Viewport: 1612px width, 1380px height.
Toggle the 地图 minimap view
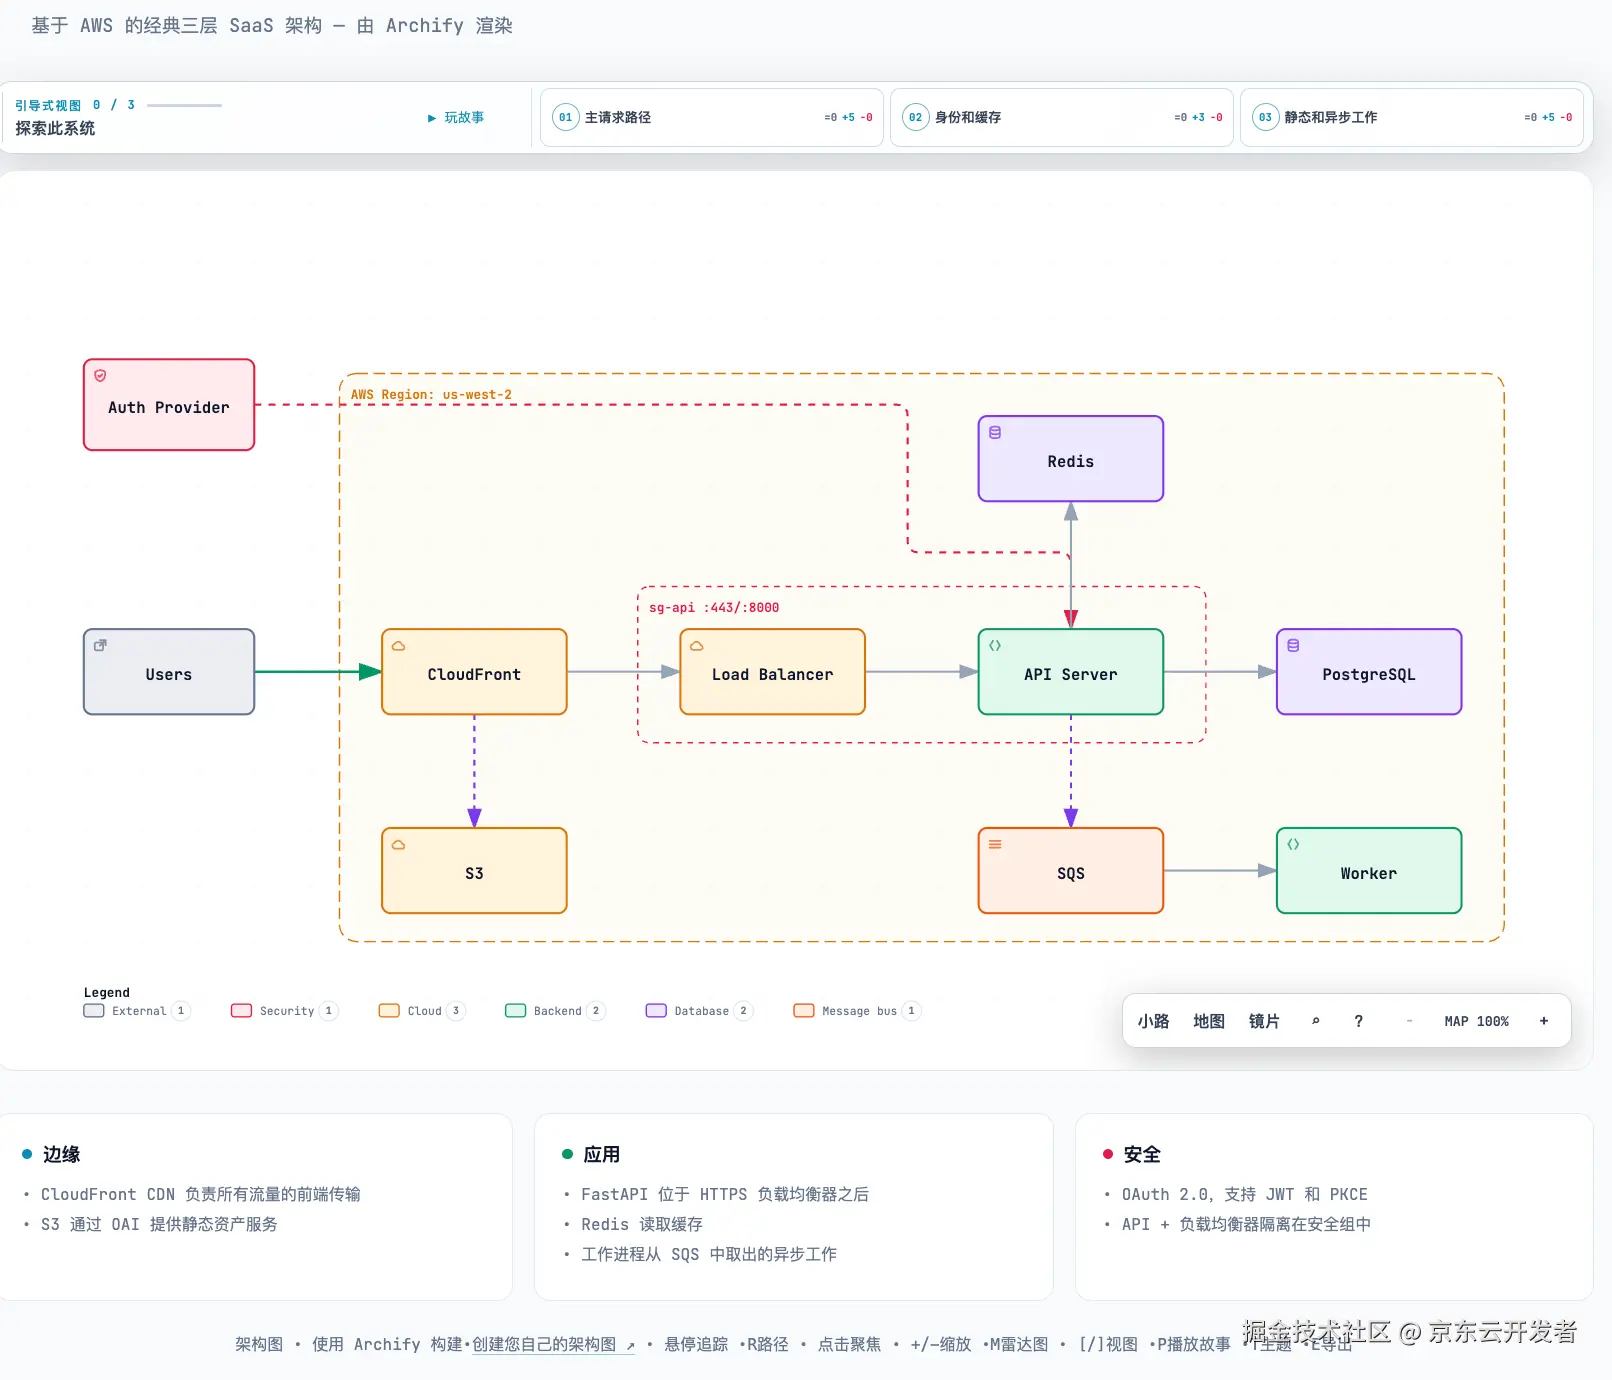tap(1209, 1021)
